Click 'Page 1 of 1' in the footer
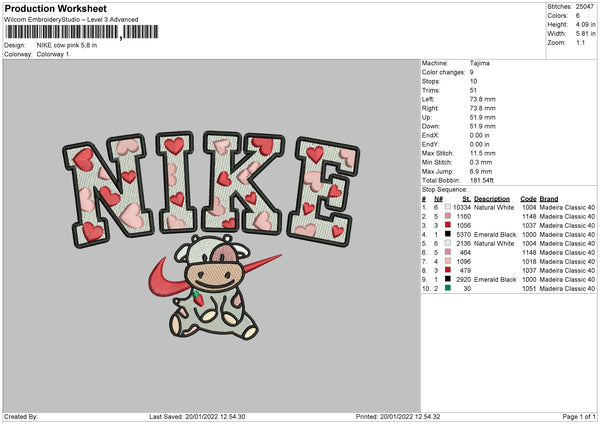The height and width of the screenshot is (424, 600). (579, 416)
